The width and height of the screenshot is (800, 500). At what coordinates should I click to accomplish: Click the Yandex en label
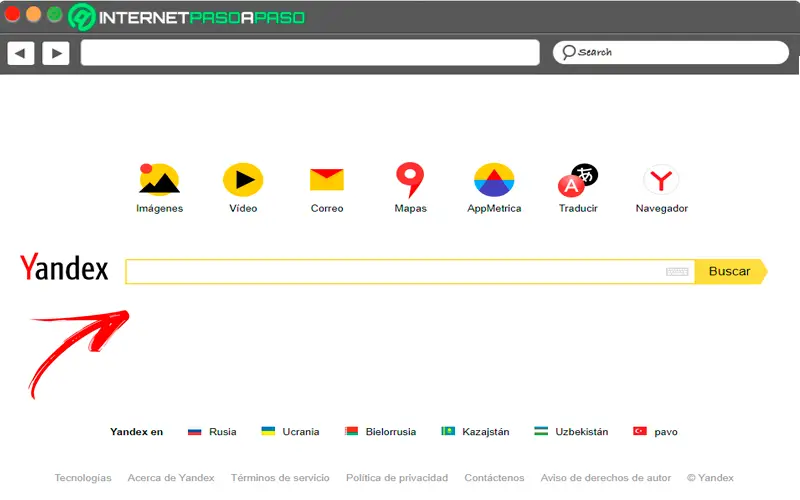pos(136,432)
